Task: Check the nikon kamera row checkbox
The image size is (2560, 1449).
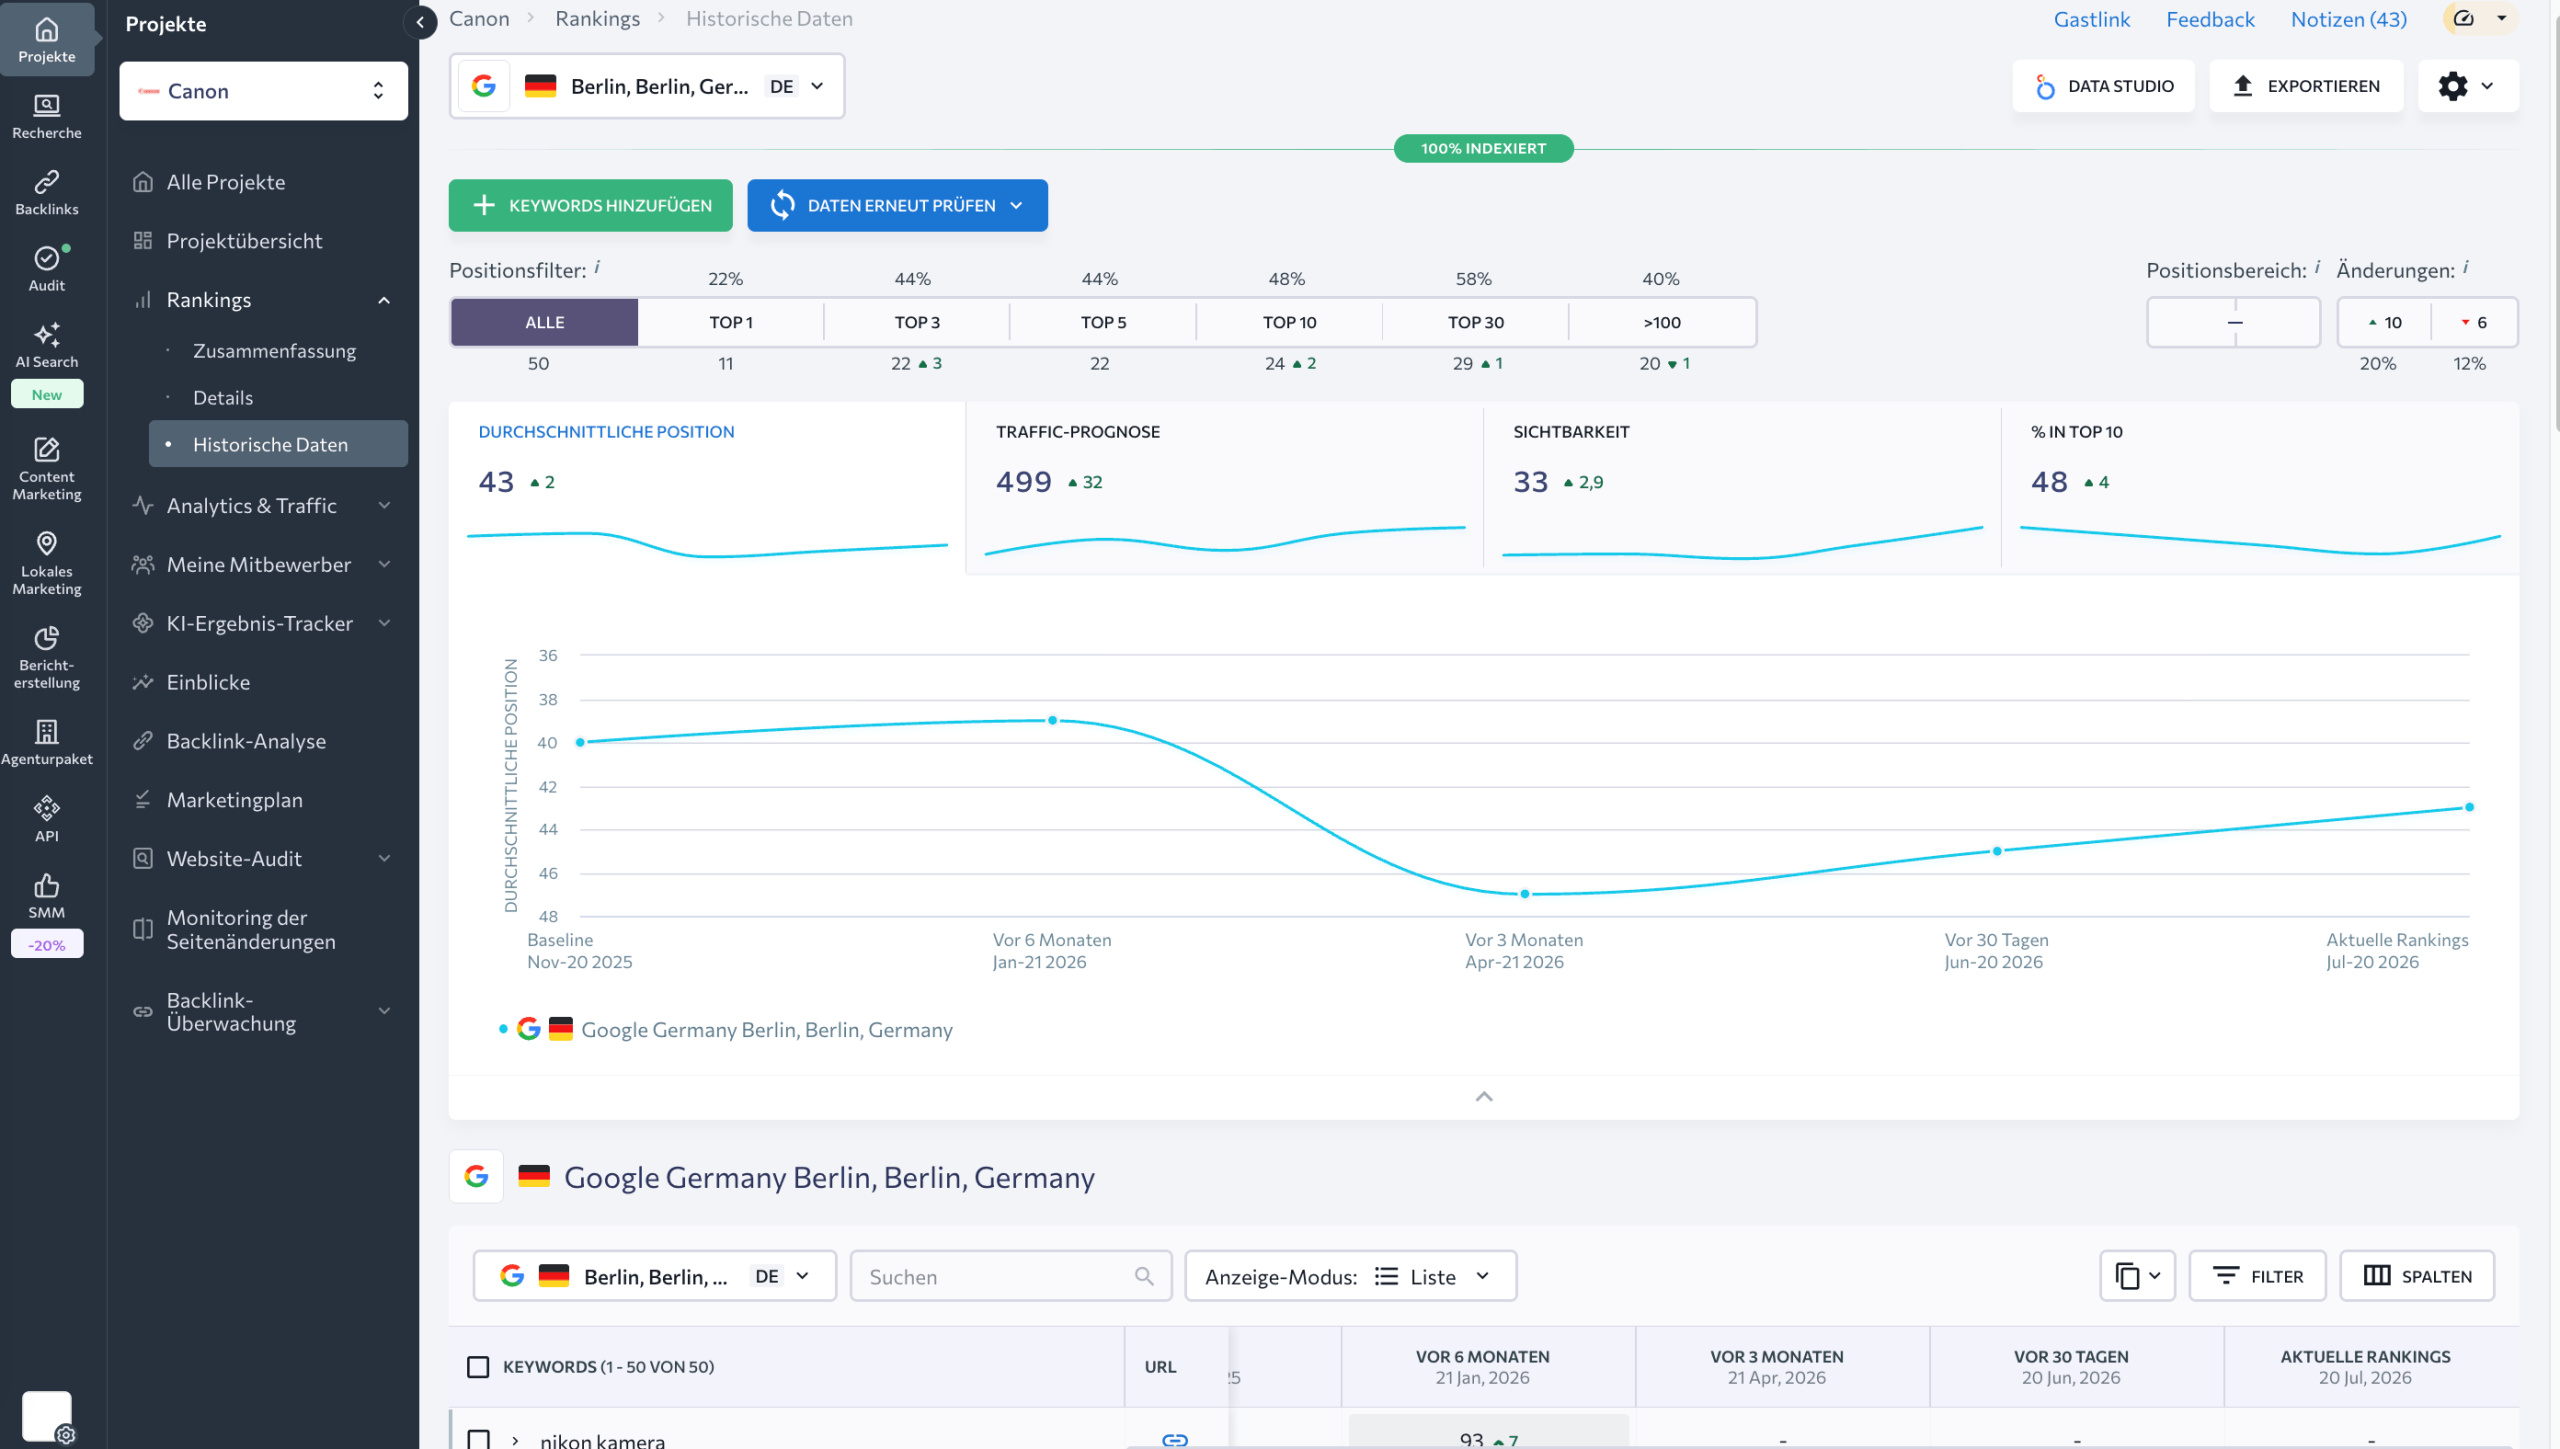Action: [479, 1439]
